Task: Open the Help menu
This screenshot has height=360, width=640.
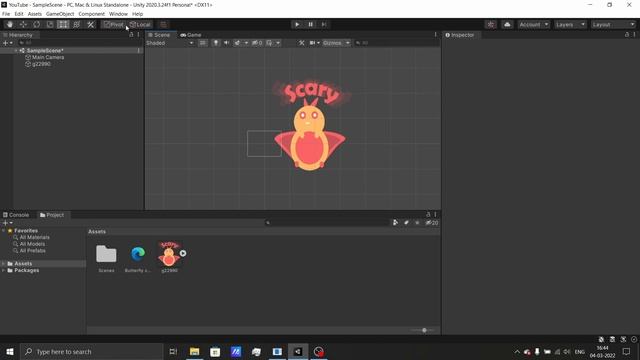Action: (138, 14)
